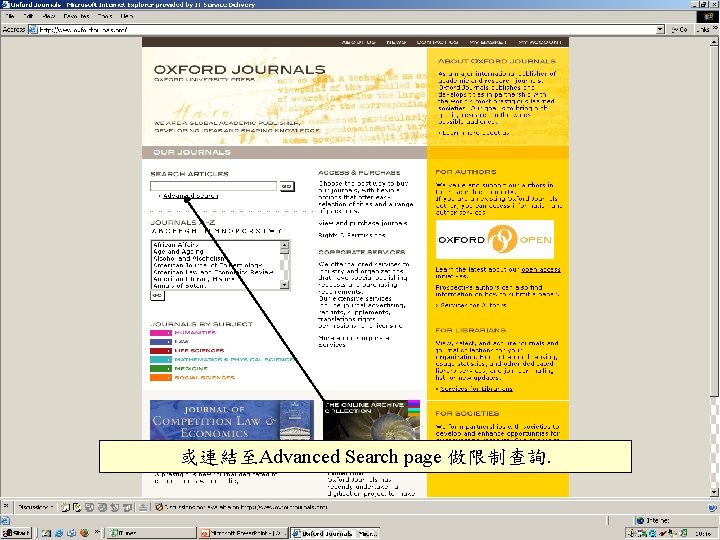The width and height of the screenshot is (720, 540).
Task: Select African Affairs in journals list
Action: 176,245
